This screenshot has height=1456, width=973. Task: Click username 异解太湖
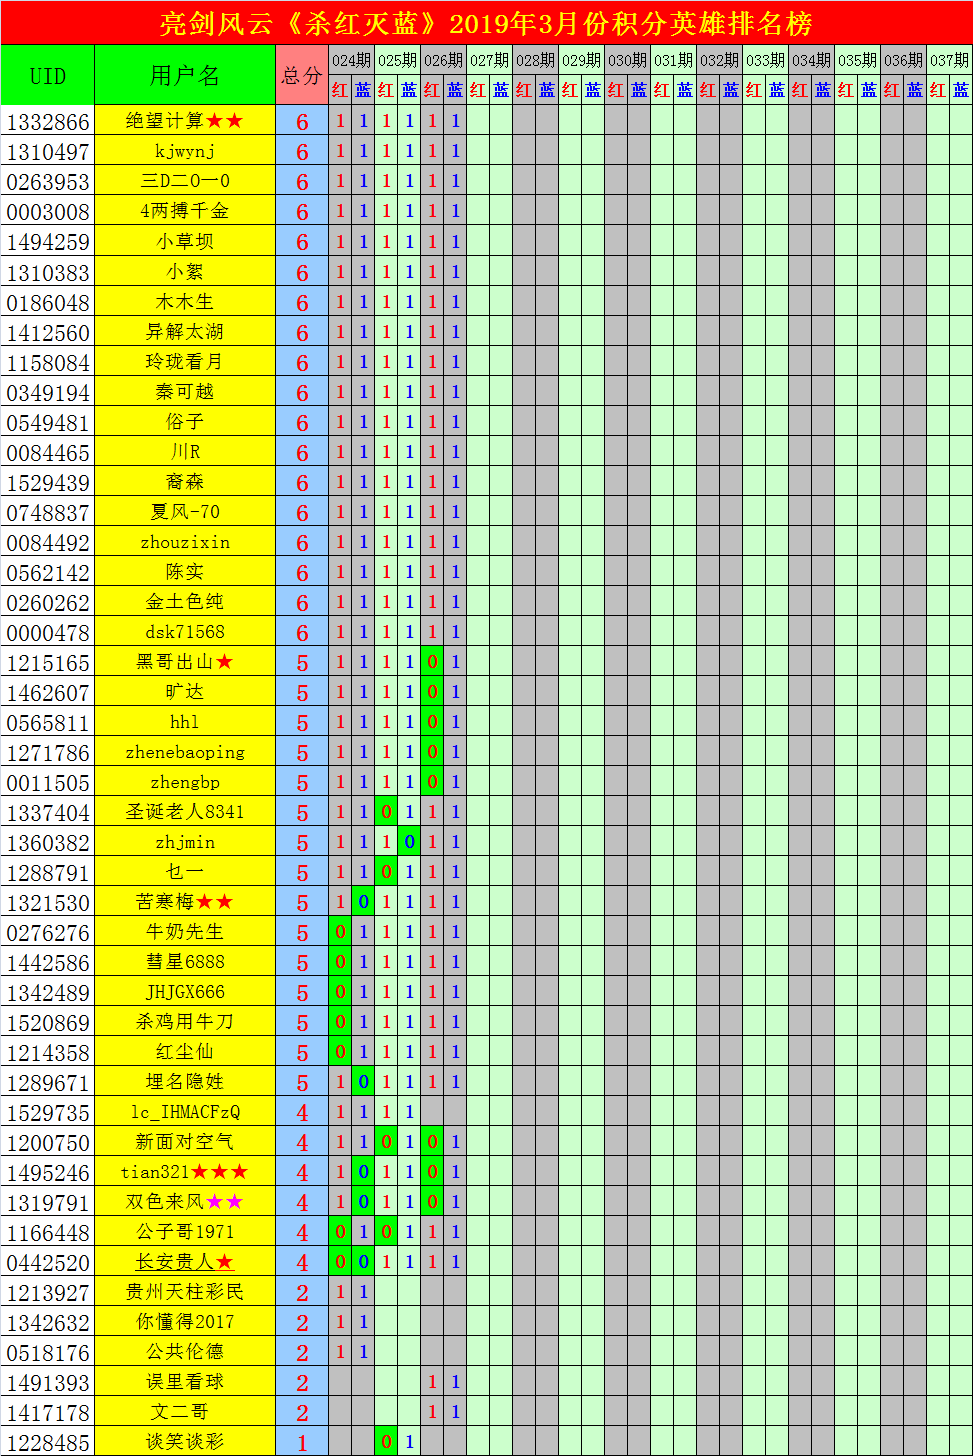(x=185, y=331)
